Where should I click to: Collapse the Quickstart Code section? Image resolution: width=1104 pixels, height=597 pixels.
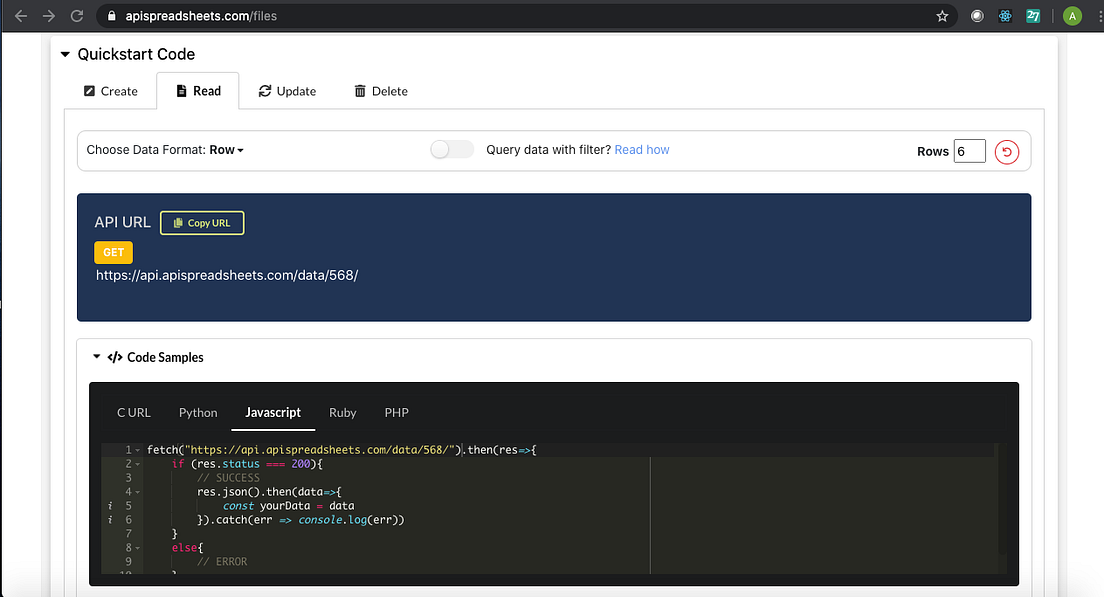(x=65, y=54)
